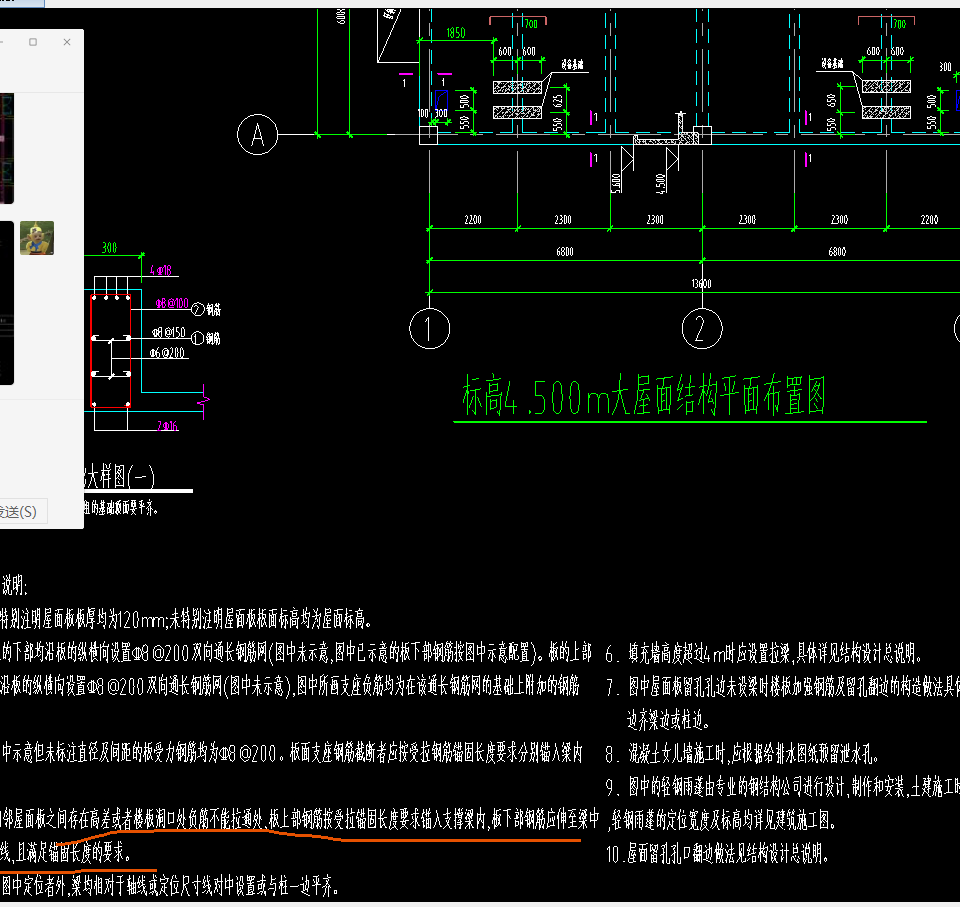
Task: Select note 10 about 屋面留孔孔口翻边
Action: [x=718, y=853]
